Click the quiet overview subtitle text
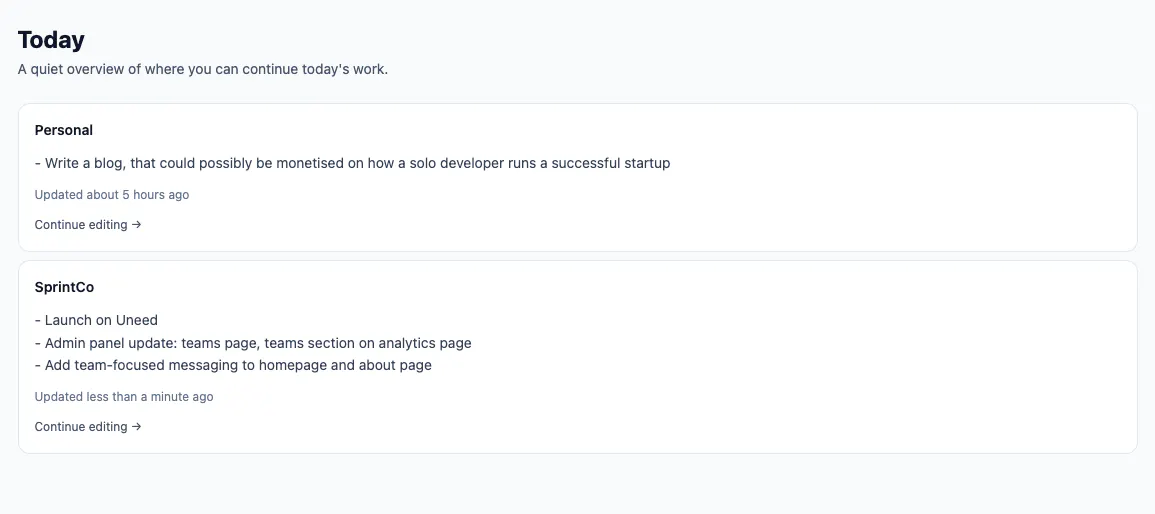Screen dimensions: 1155x514 203,69
